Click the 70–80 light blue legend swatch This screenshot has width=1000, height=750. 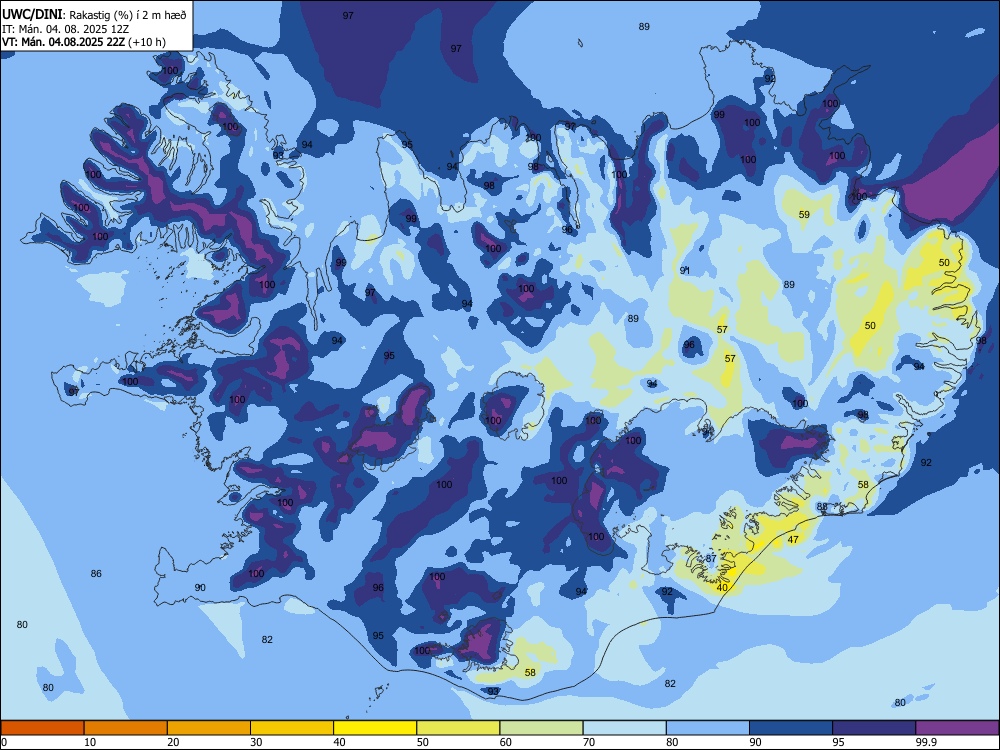point(624,728)
